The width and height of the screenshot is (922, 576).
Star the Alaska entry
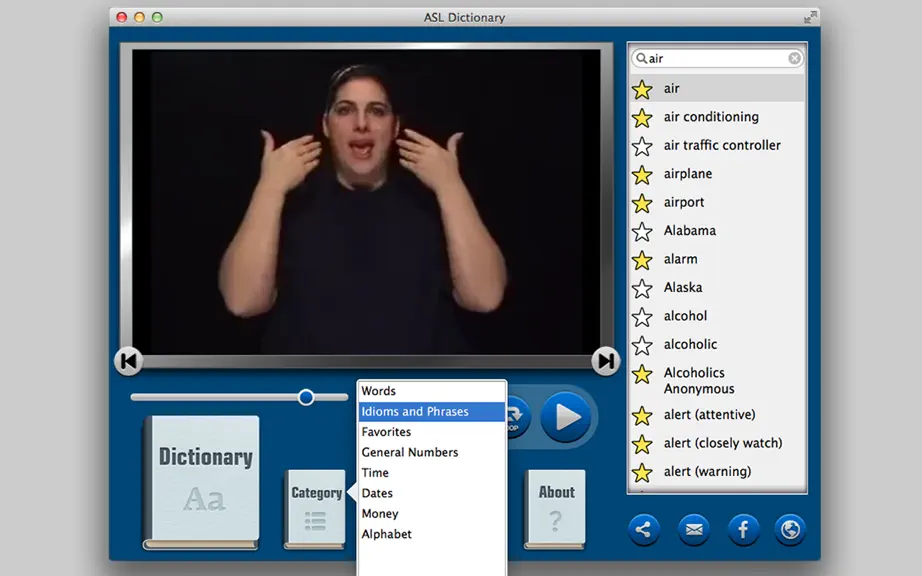coord(642,288)
